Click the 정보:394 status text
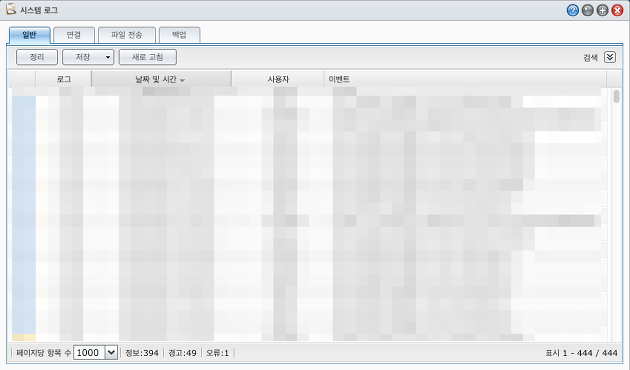The width and height of the screenshot is (630, 370). pyautogui.click(x=142, y=353)
